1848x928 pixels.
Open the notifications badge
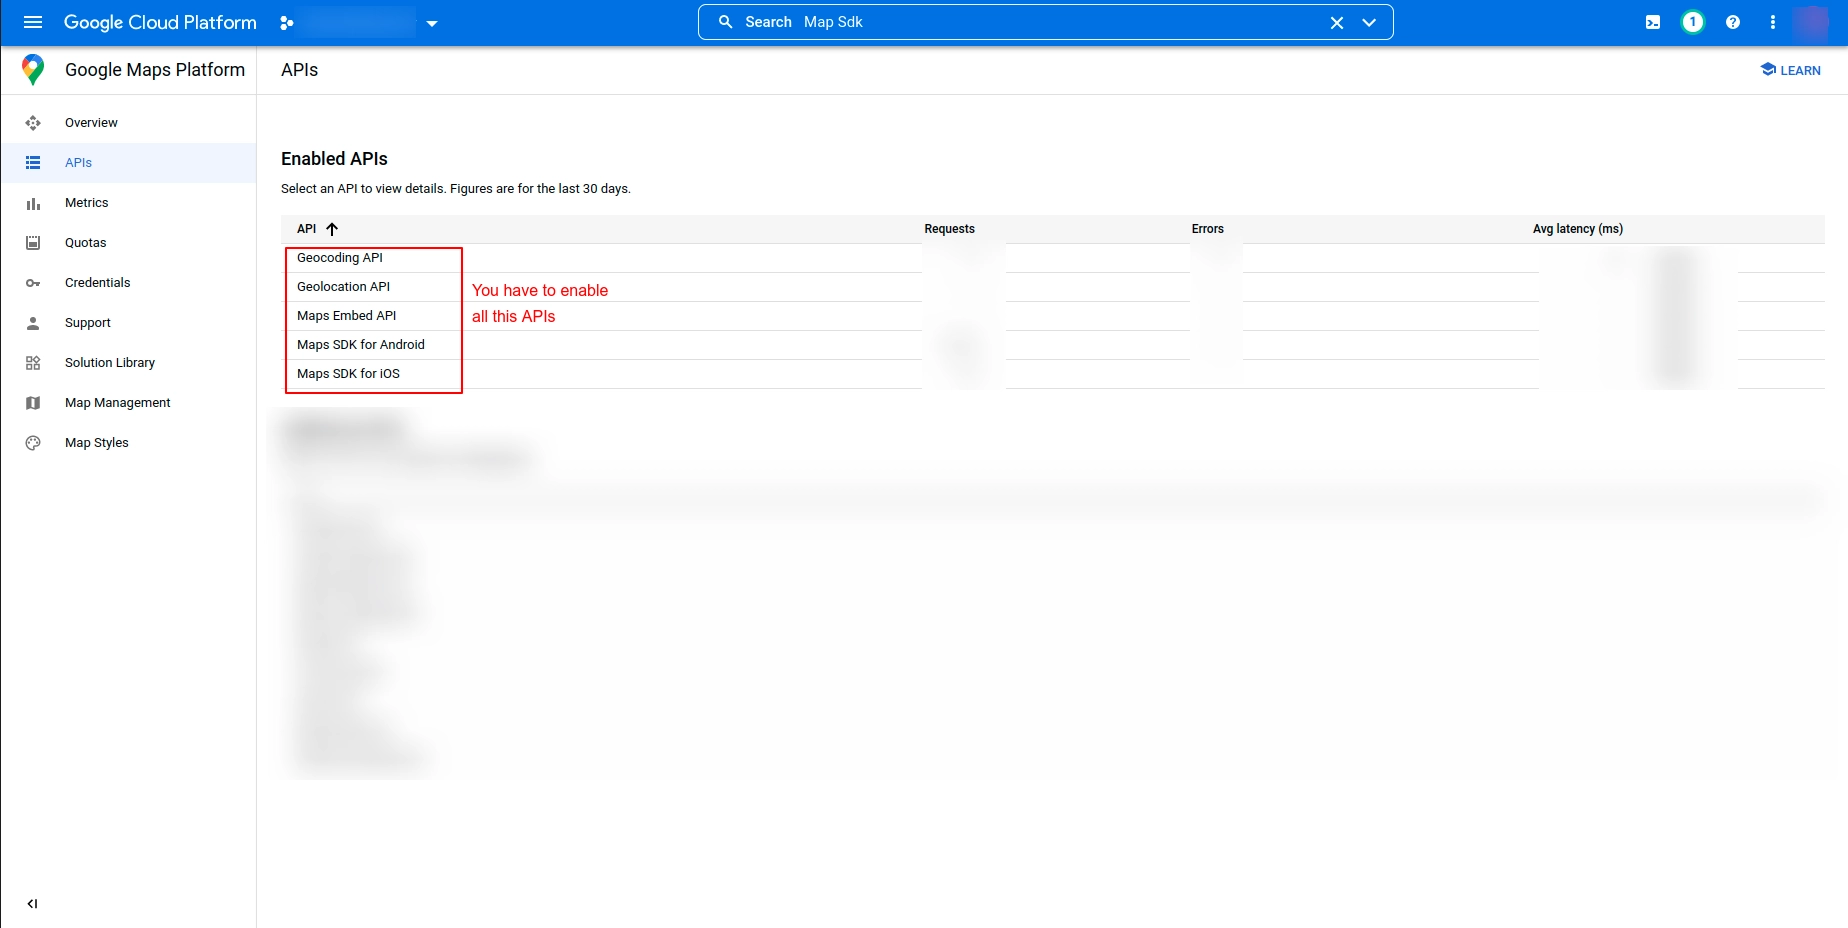point(1692,22)
